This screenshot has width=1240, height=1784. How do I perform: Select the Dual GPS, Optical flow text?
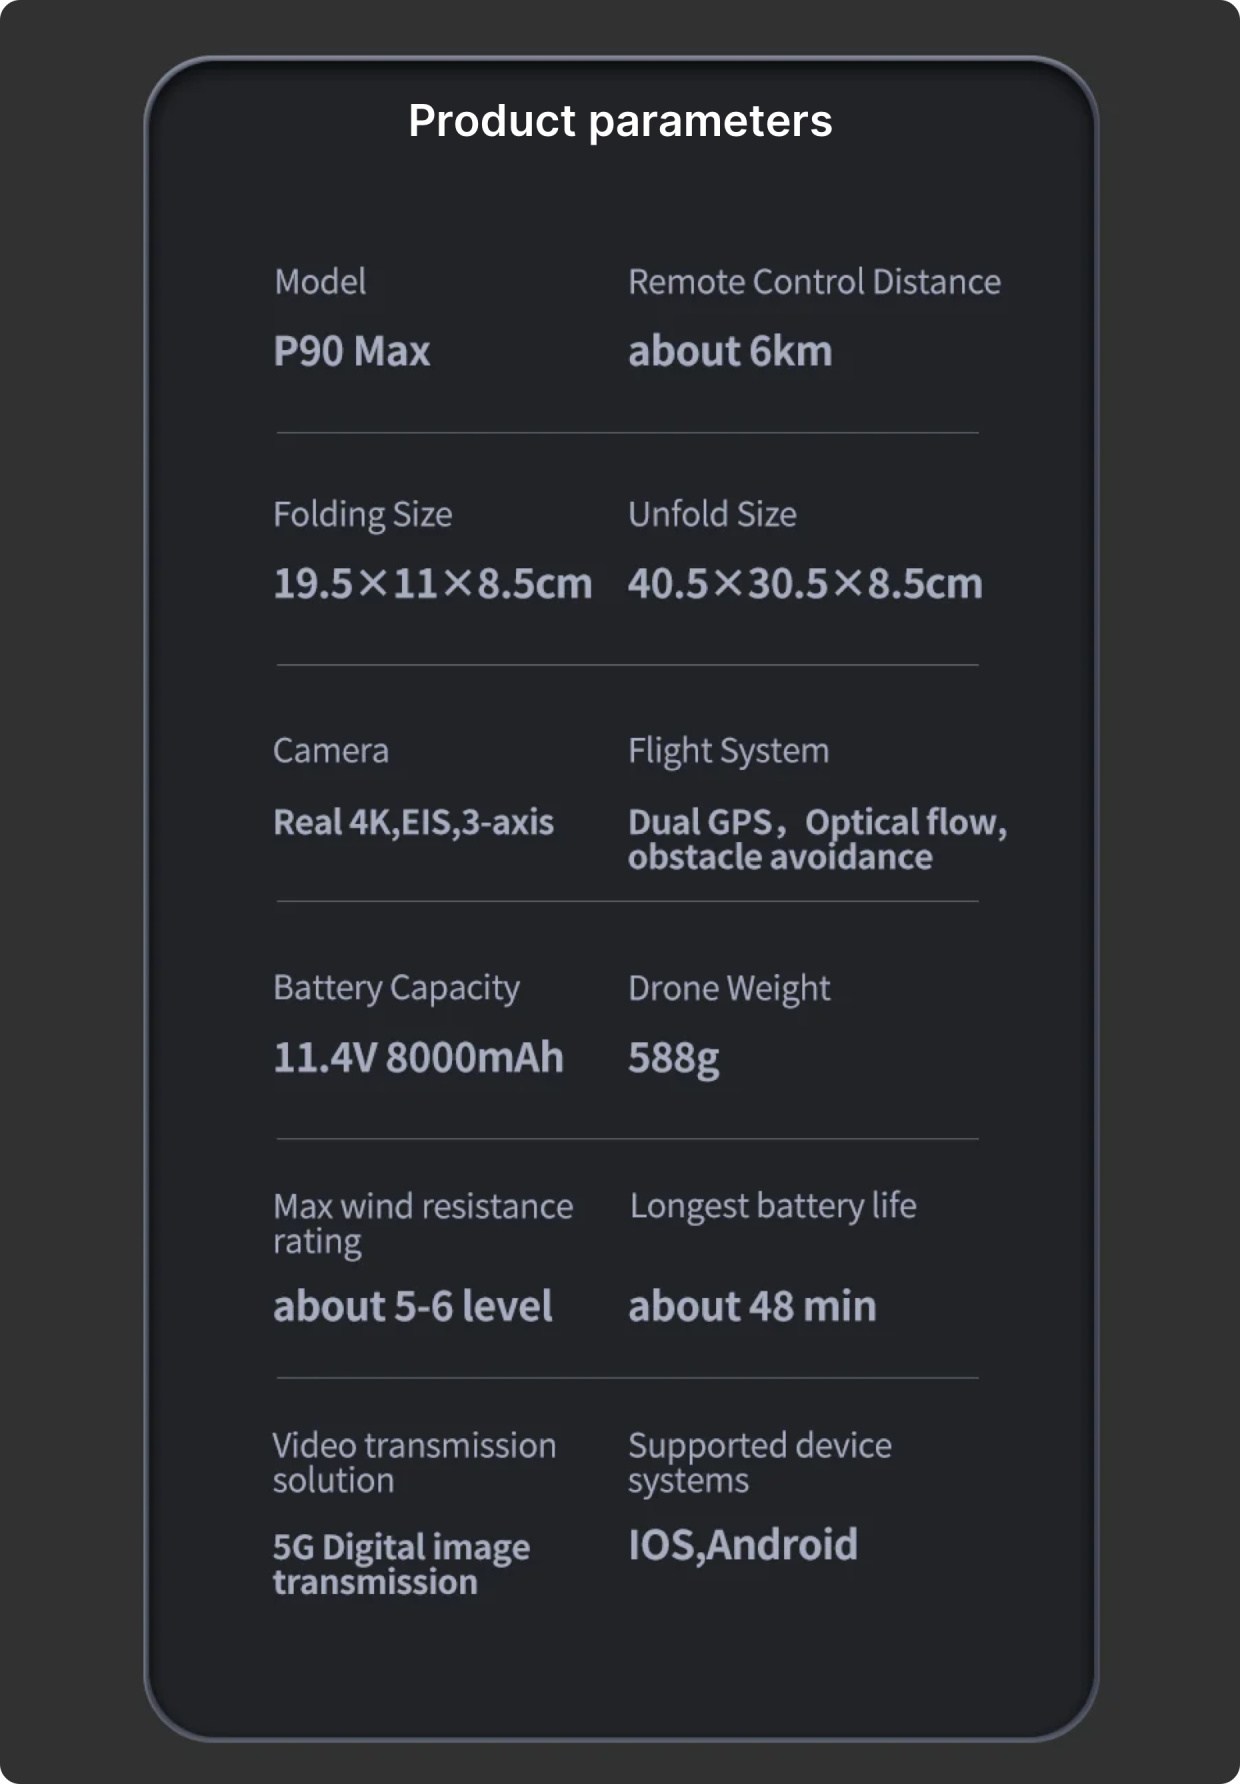(817, 822)
